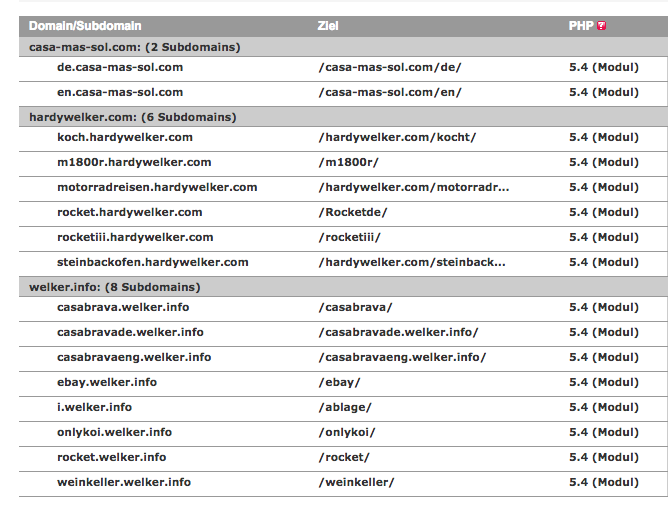
Task: Open the motorradreisen.hardywelker.com subdomain
Action: 157,187
